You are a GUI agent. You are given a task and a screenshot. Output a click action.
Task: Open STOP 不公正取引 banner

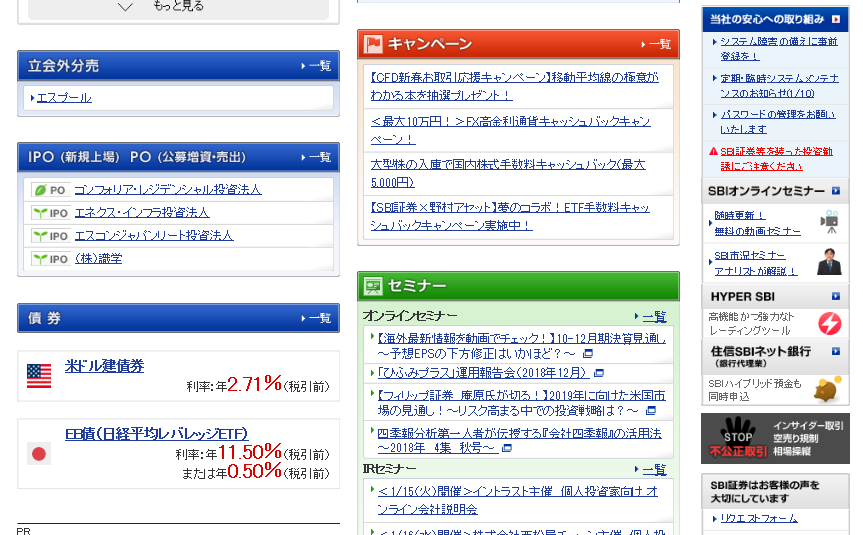(775, 439)
